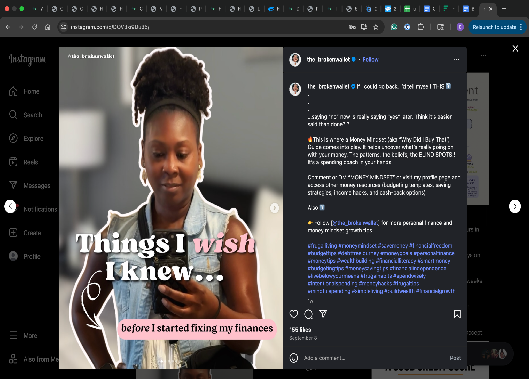The height and width of the screenshot is (379, 529).
Task: Reload the current page
Action: tap(34, 27)
